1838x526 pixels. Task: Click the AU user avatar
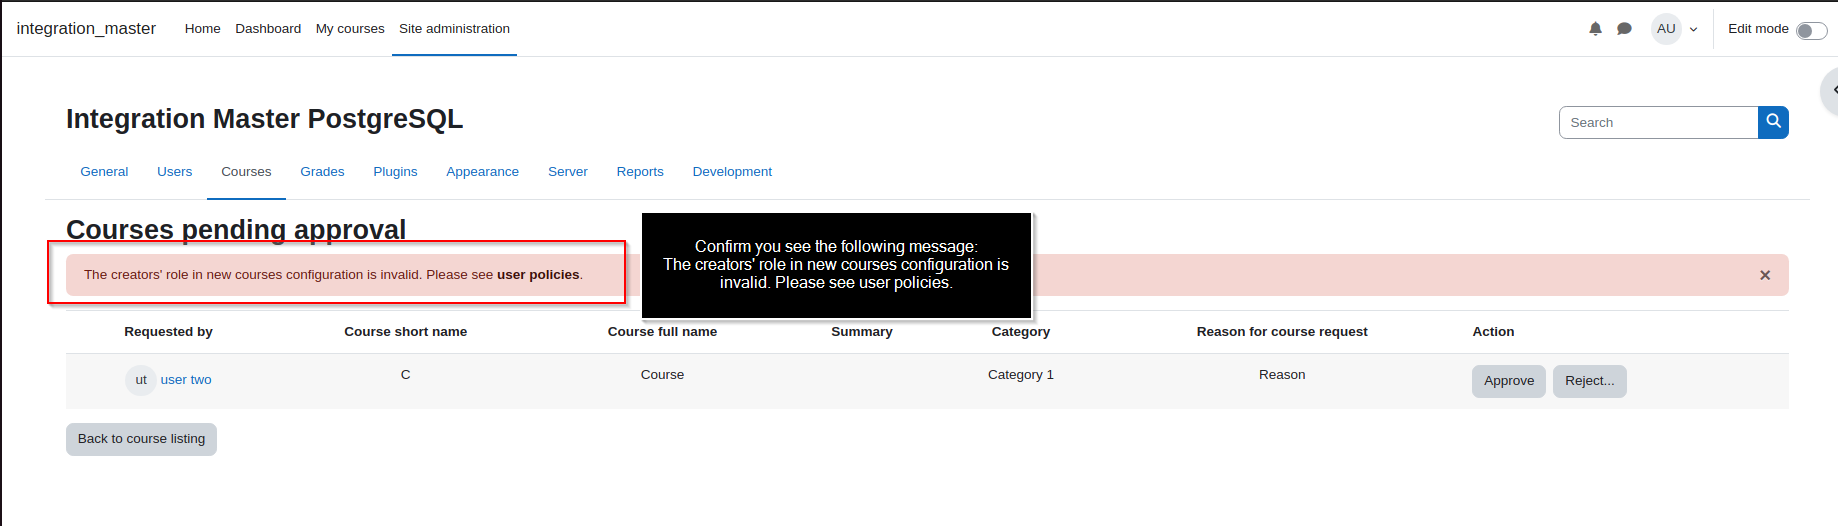(x=1666, y=29)
